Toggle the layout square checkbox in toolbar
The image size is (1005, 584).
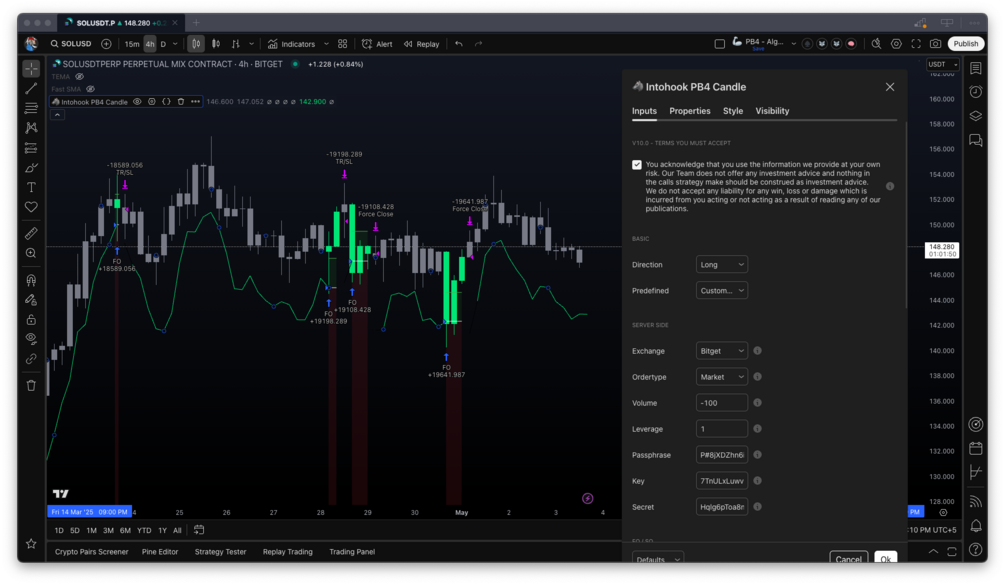tap(719, 44)
